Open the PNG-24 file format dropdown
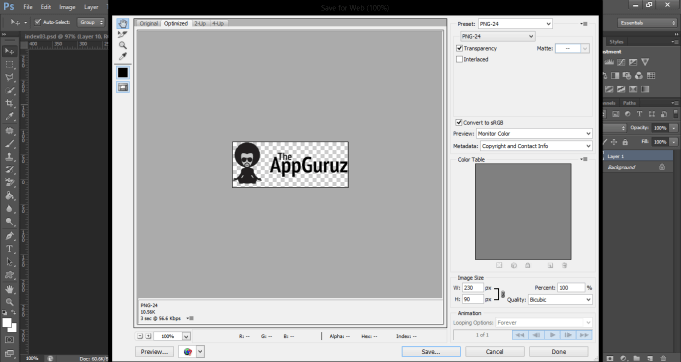 498,36
